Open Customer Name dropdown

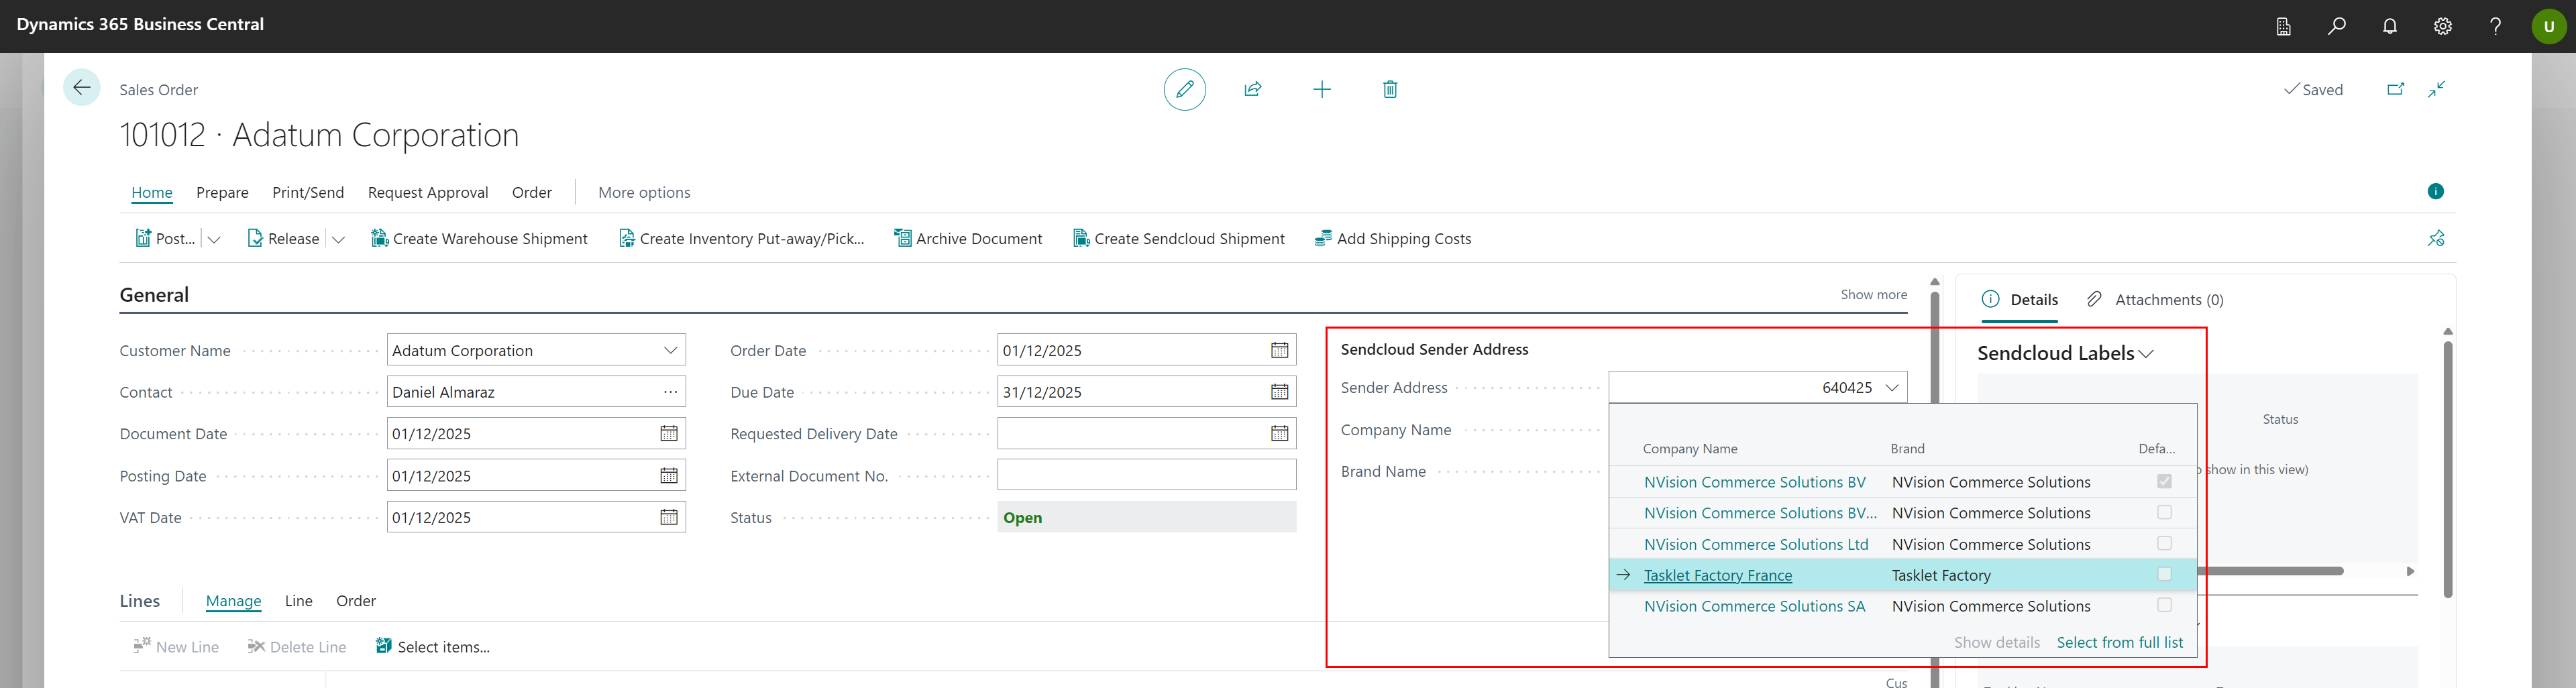point(670,350)
